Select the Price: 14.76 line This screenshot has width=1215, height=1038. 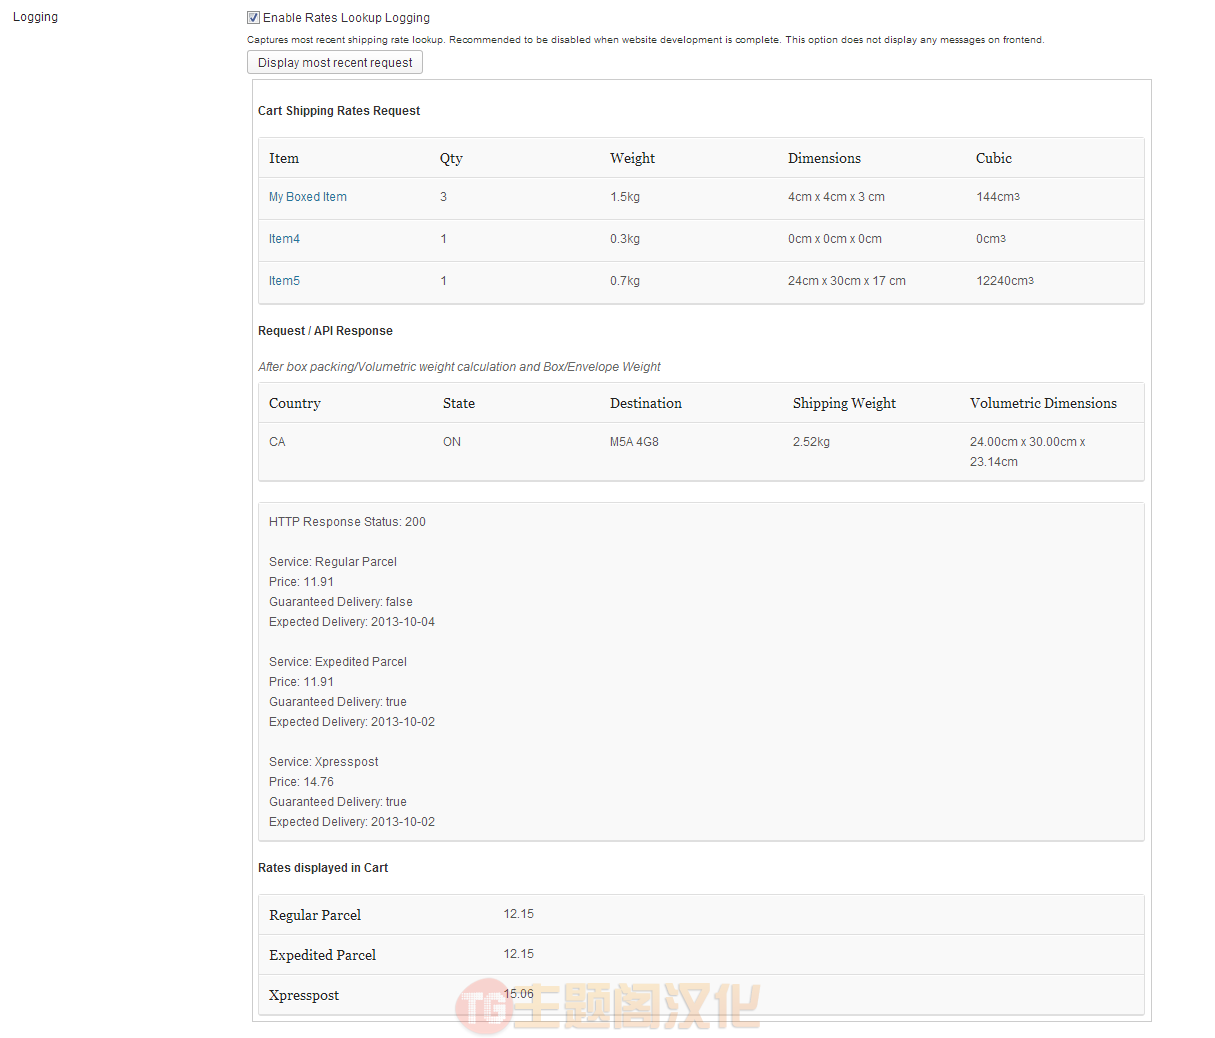(301, 782)
